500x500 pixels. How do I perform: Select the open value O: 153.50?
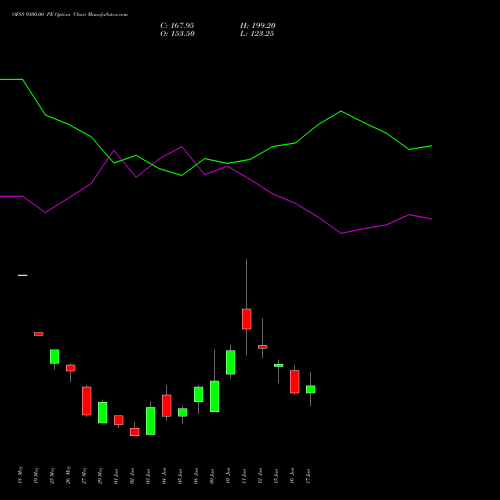coord(177,34)
